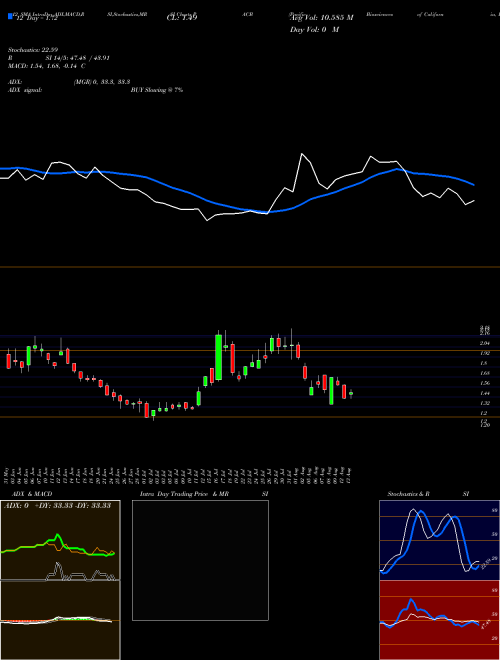Click the 'Day Vol: 0 M' readout

[314, 30]
